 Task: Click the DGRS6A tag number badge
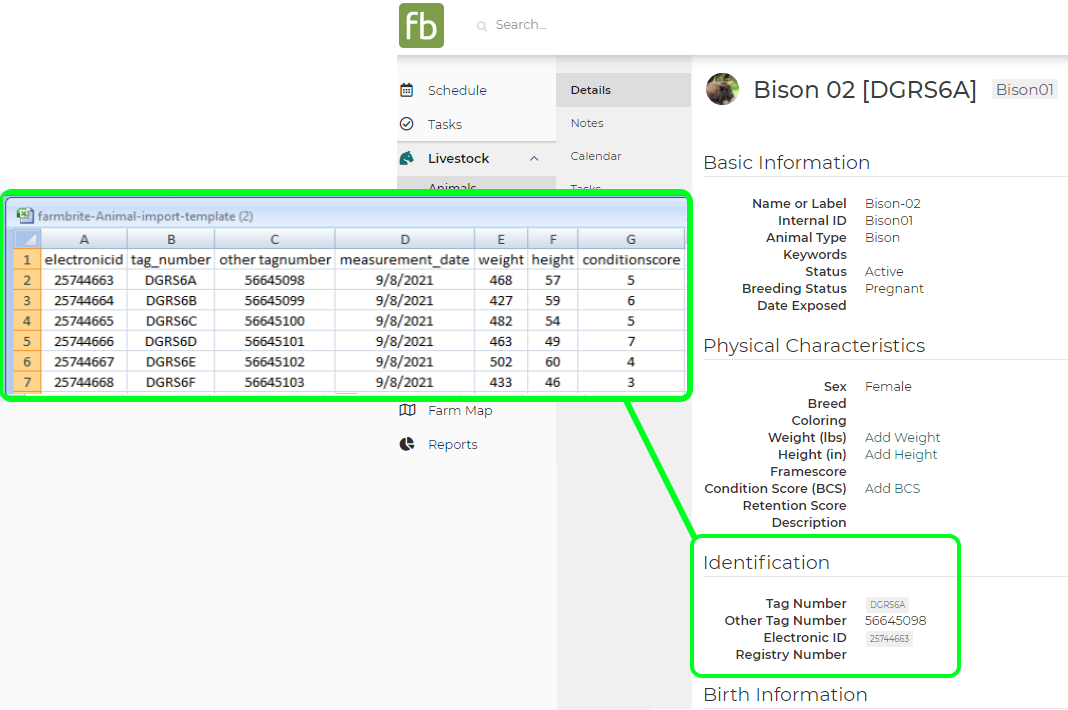coord(887,604)
